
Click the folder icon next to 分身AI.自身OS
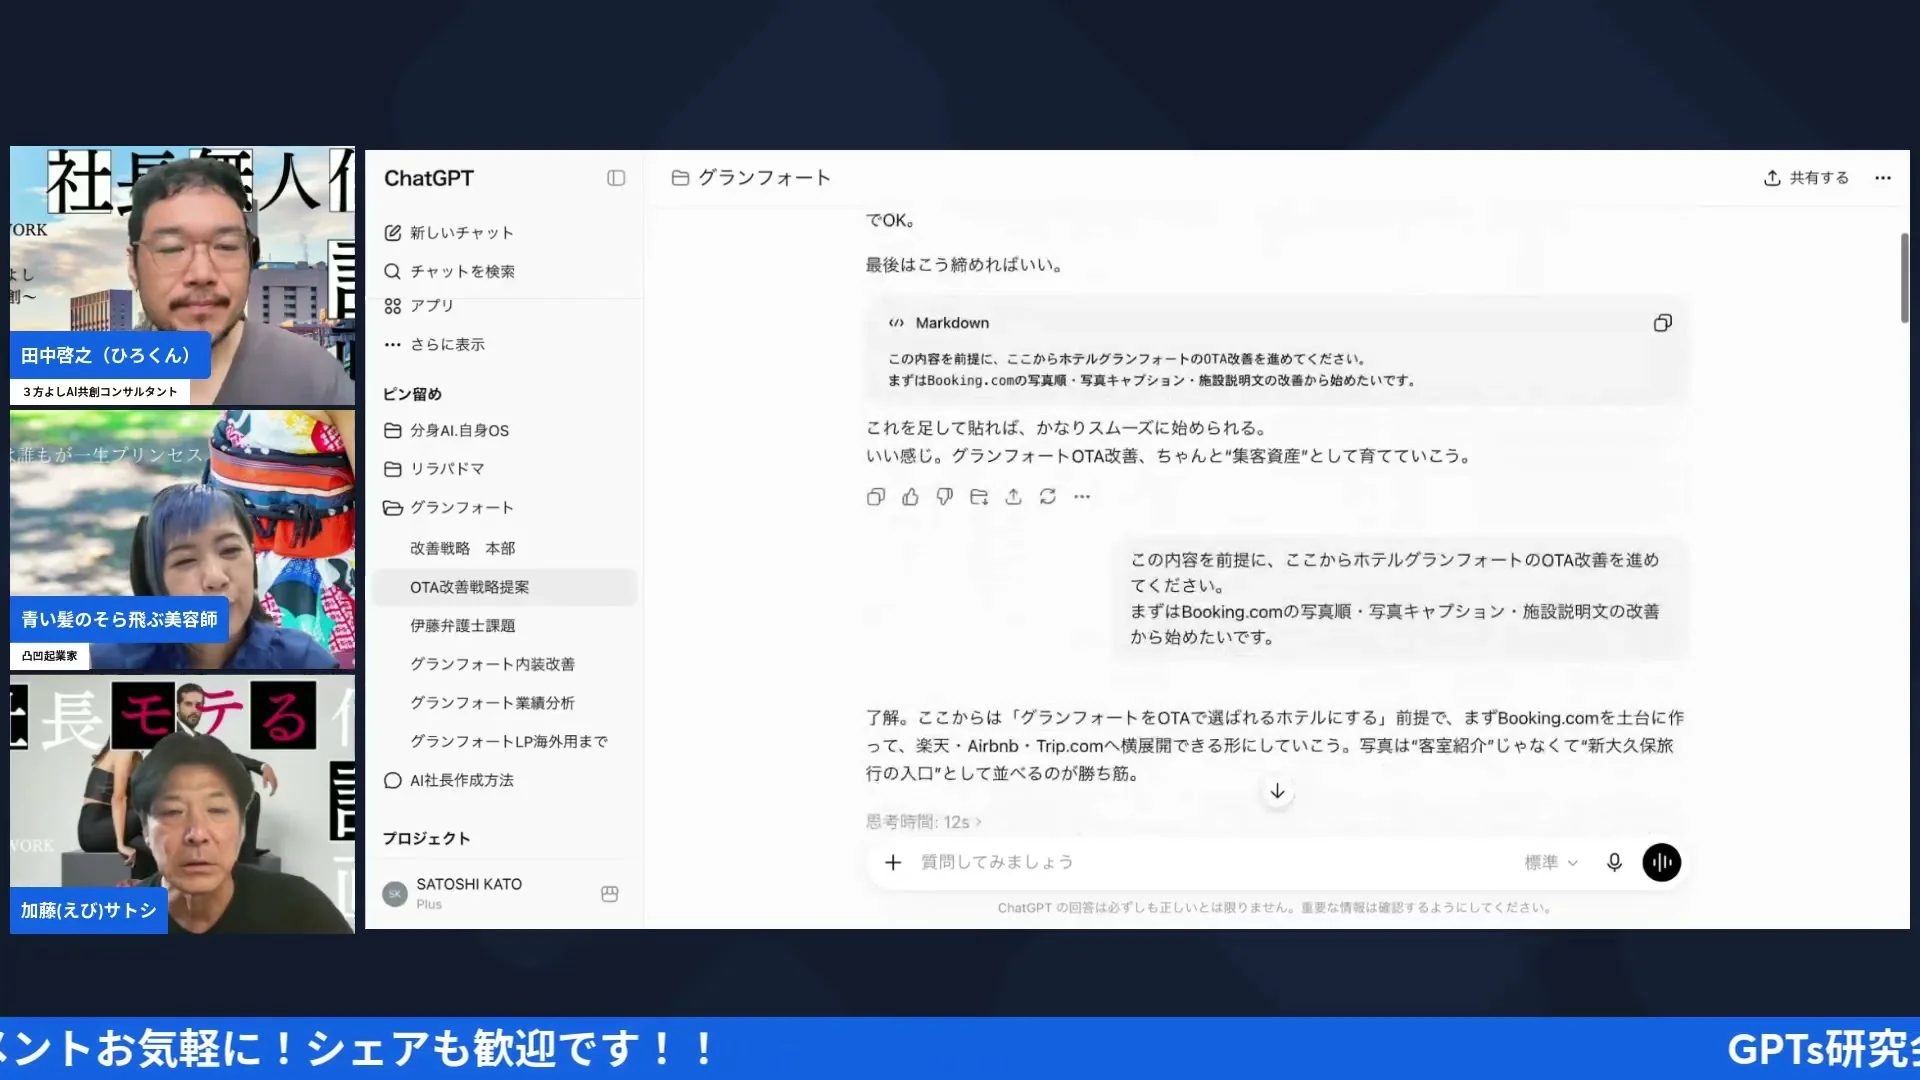(393, 430)
